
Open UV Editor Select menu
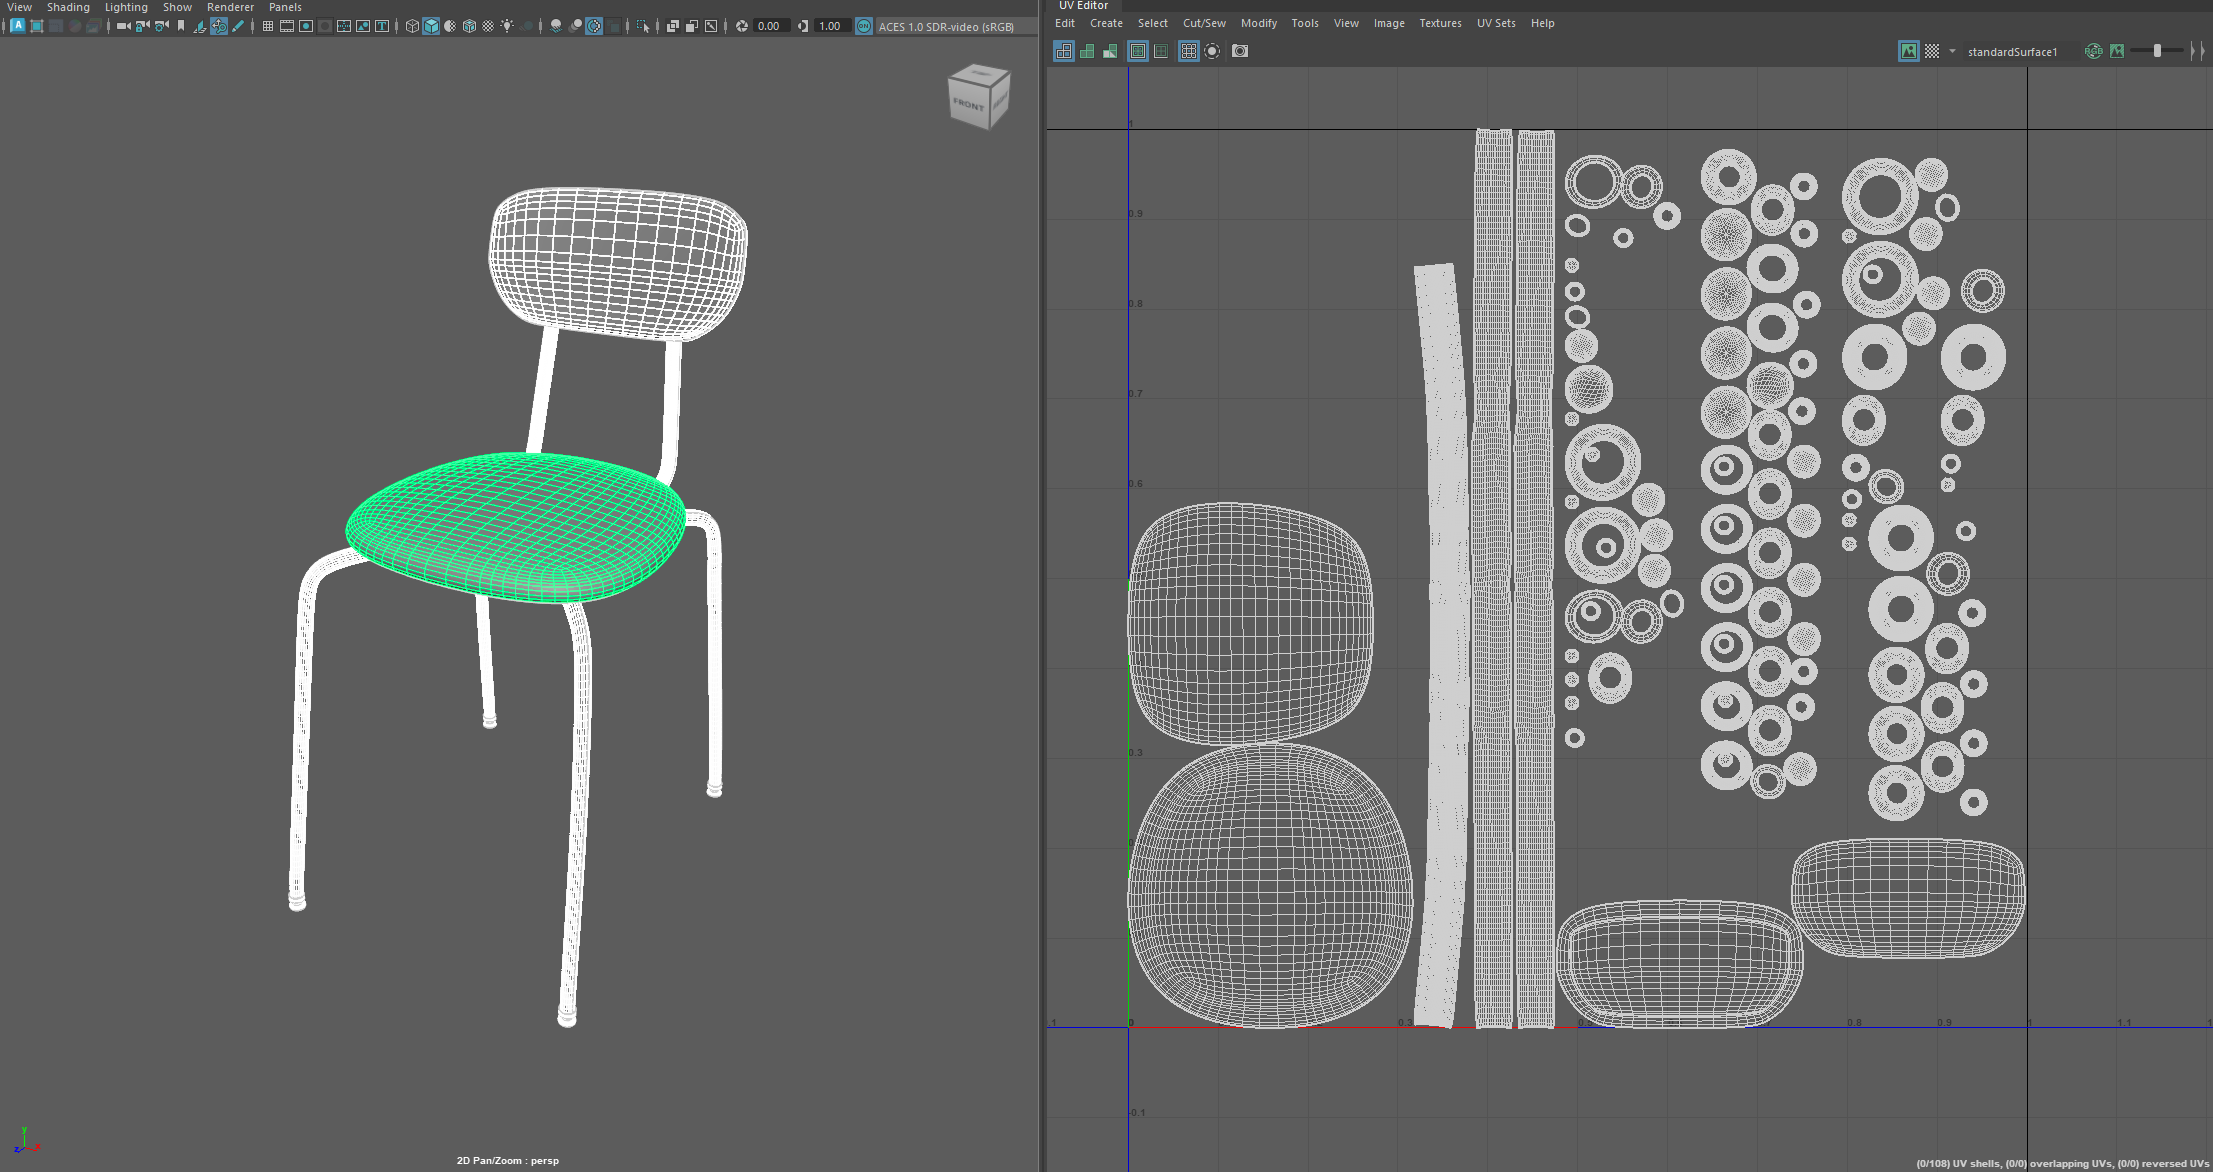pyautogui.click(x=1152, y=23)
